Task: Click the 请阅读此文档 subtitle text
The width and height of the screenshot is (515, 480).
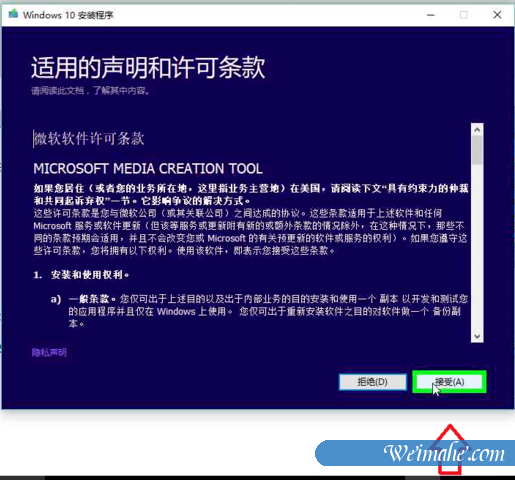Action: (90, 90)
